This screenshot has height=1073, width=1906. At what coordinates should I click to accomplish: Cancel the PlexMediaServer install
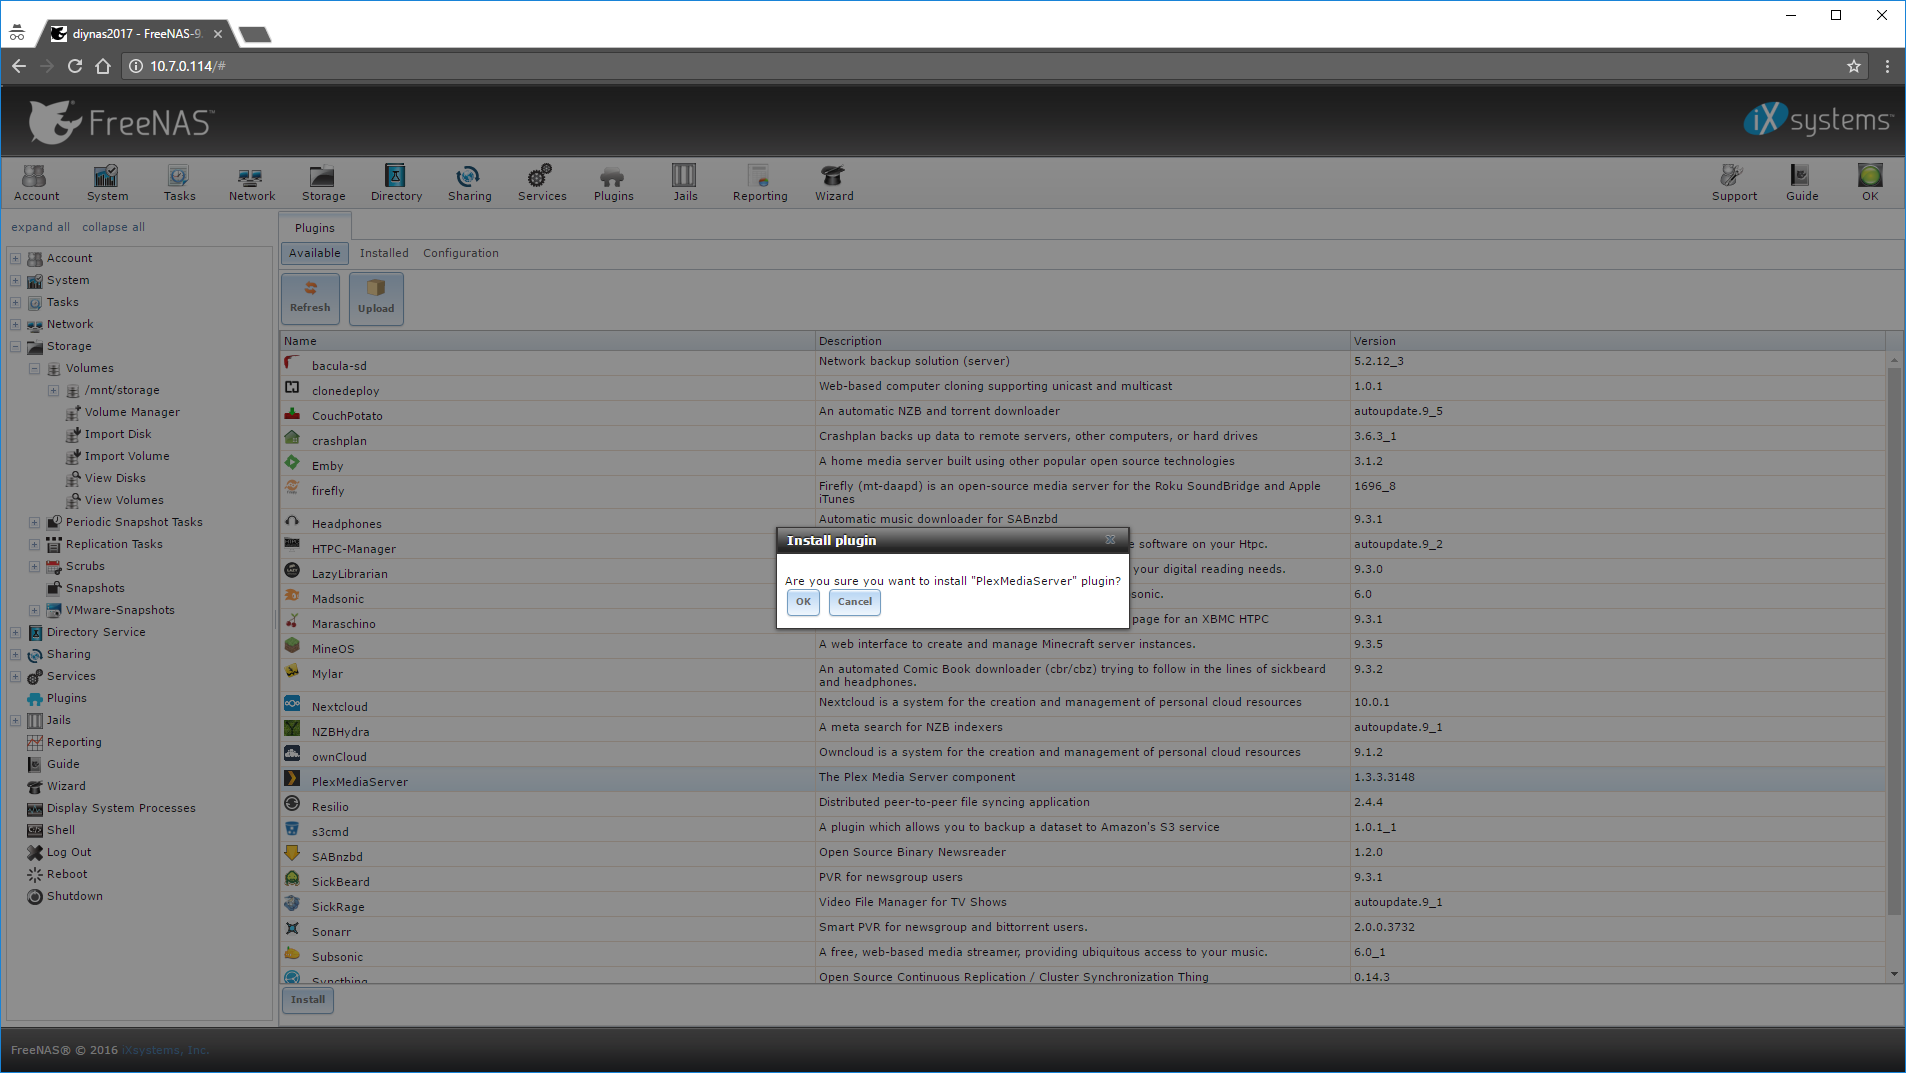tap(855, 602)
